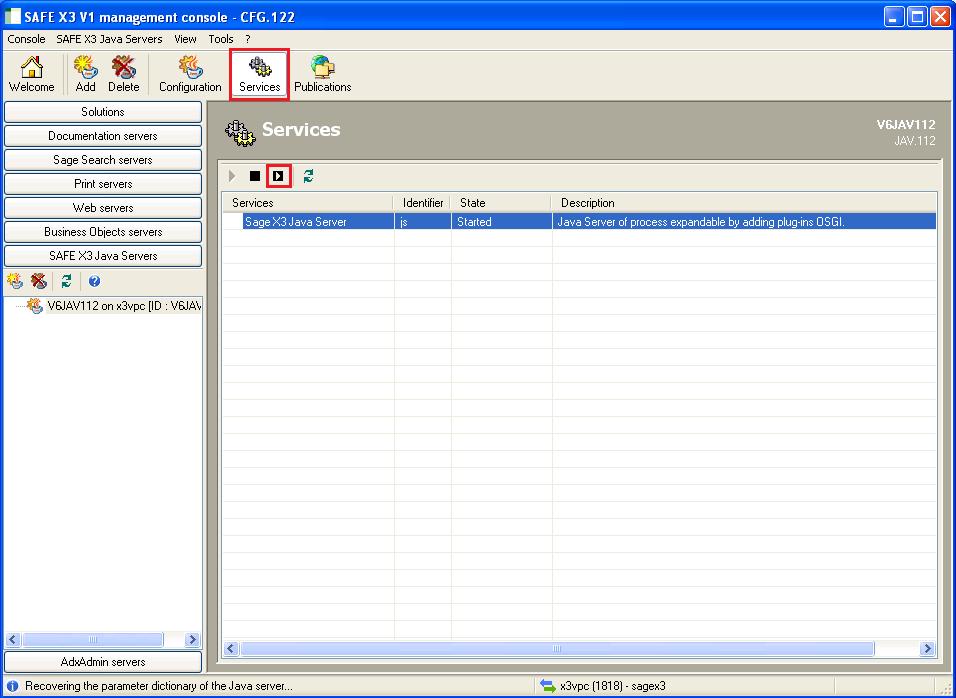Maximize the management console window
The height and width of the screenshot is (698, 956).
[917, 16]
